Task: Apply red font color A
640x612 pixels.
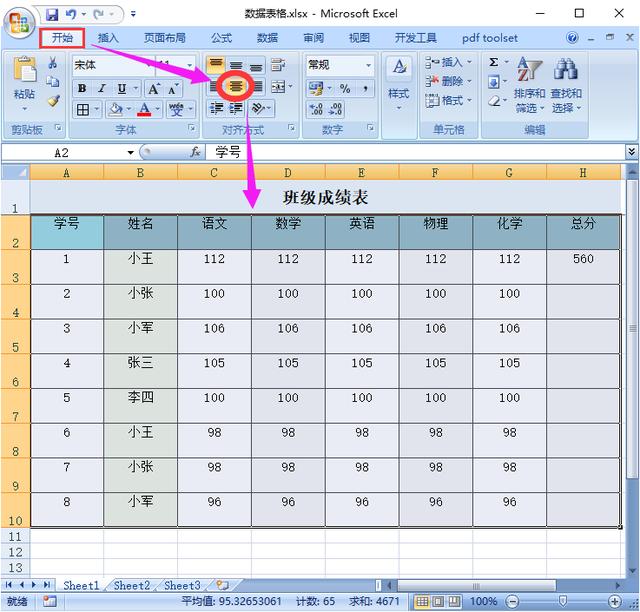Action: [x=144, y=109]
